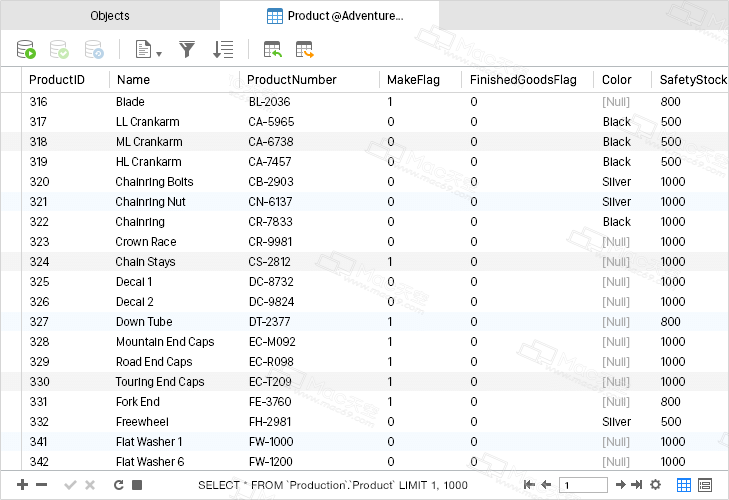Select the cell 'BL-2036'
This screenshot has width=729, height=500.
click(269, 101)
